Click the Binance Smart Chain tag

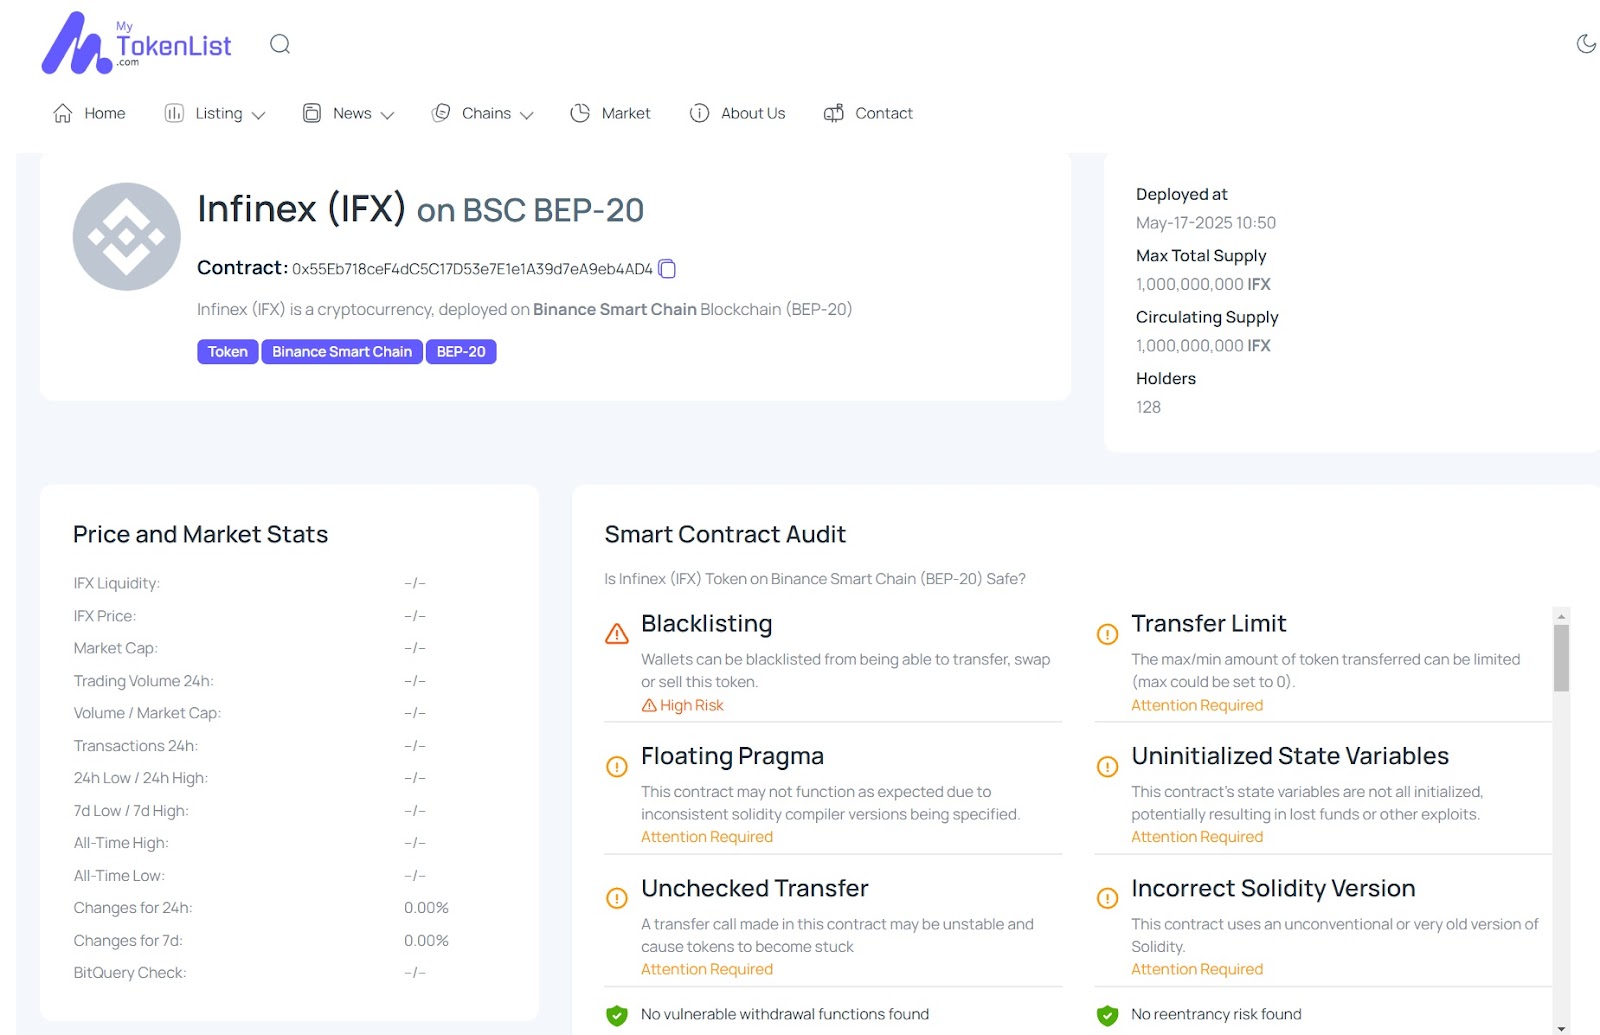click(x=342, y=352)
